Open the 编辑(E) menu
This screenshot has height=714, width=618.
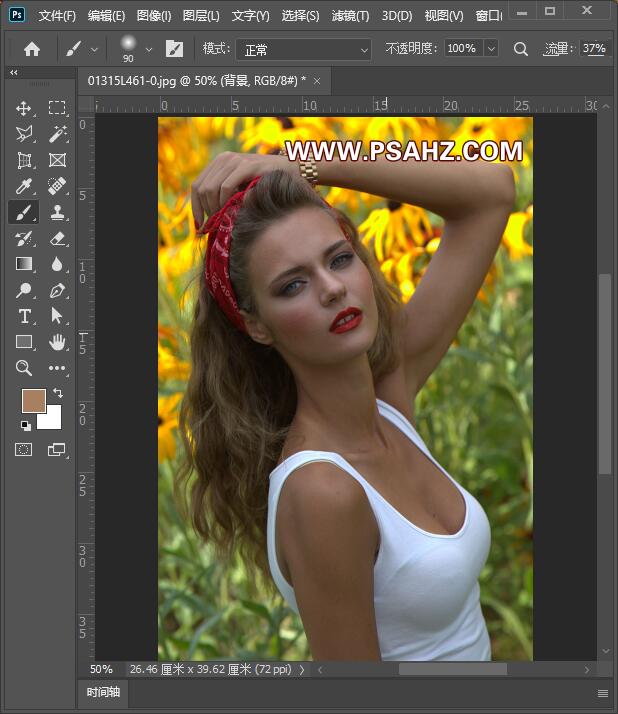tap(106, 16)
